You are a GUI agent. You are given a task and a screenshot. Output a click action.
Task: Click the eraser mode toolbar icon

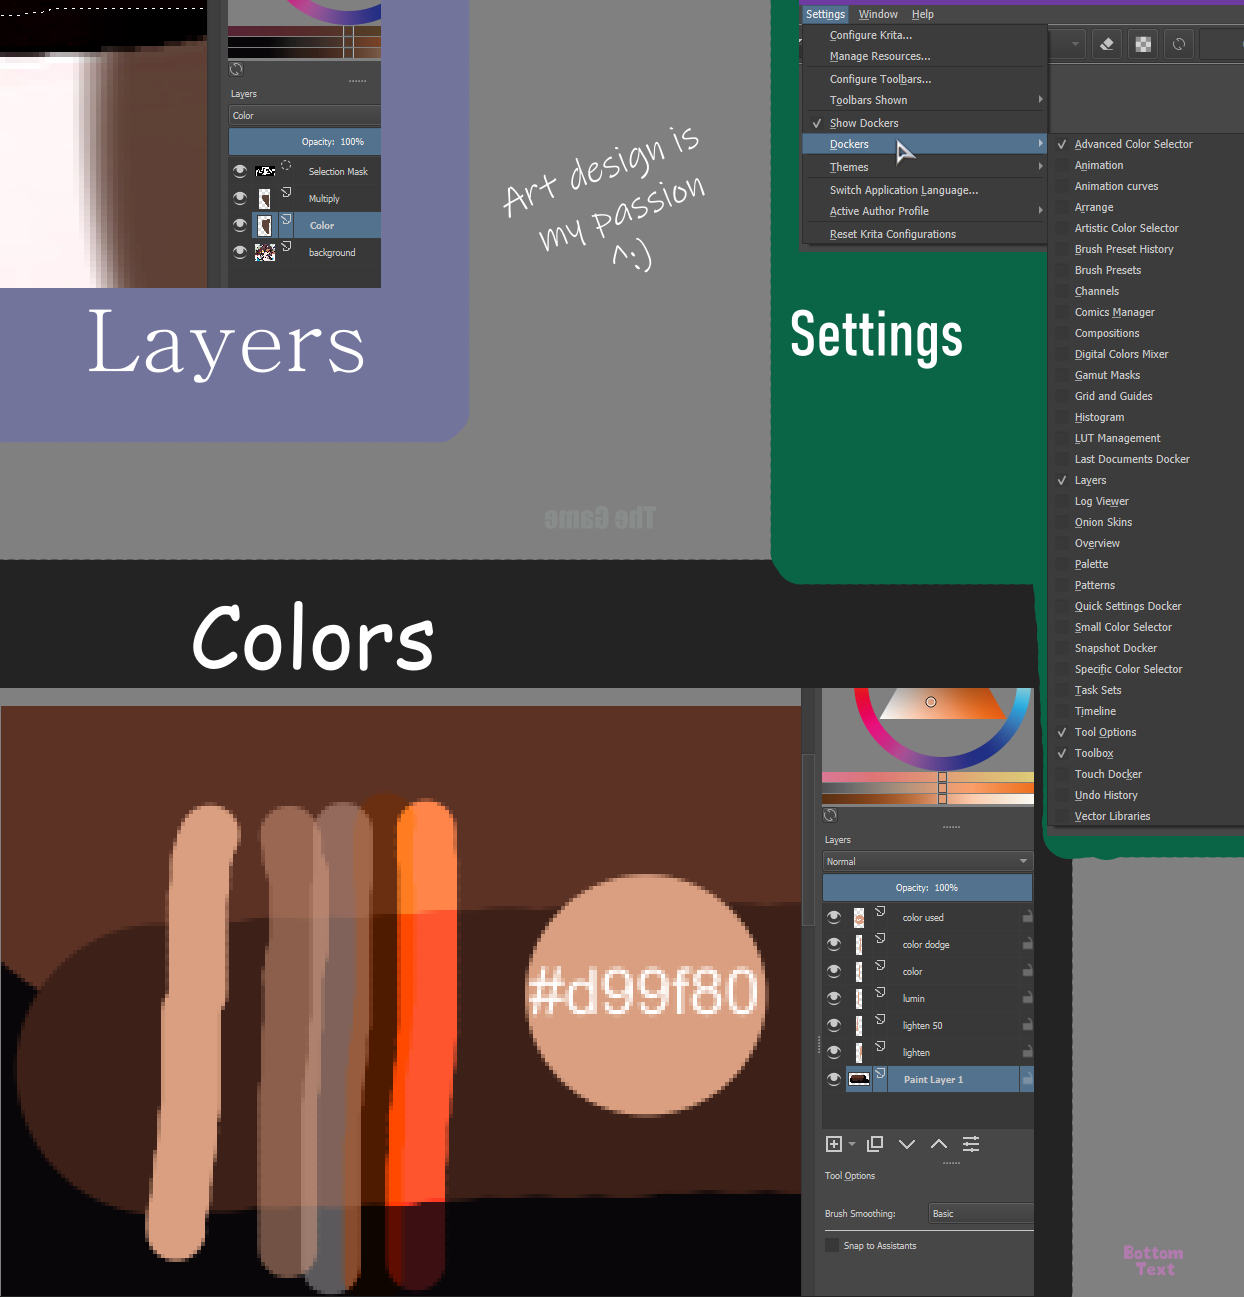click(x=1107, y=44)
